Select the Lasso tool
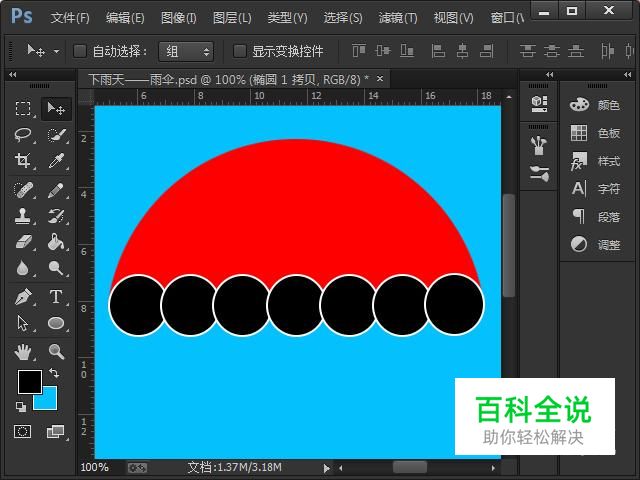This screenshot has width=640, height=480. click(23, 135)
